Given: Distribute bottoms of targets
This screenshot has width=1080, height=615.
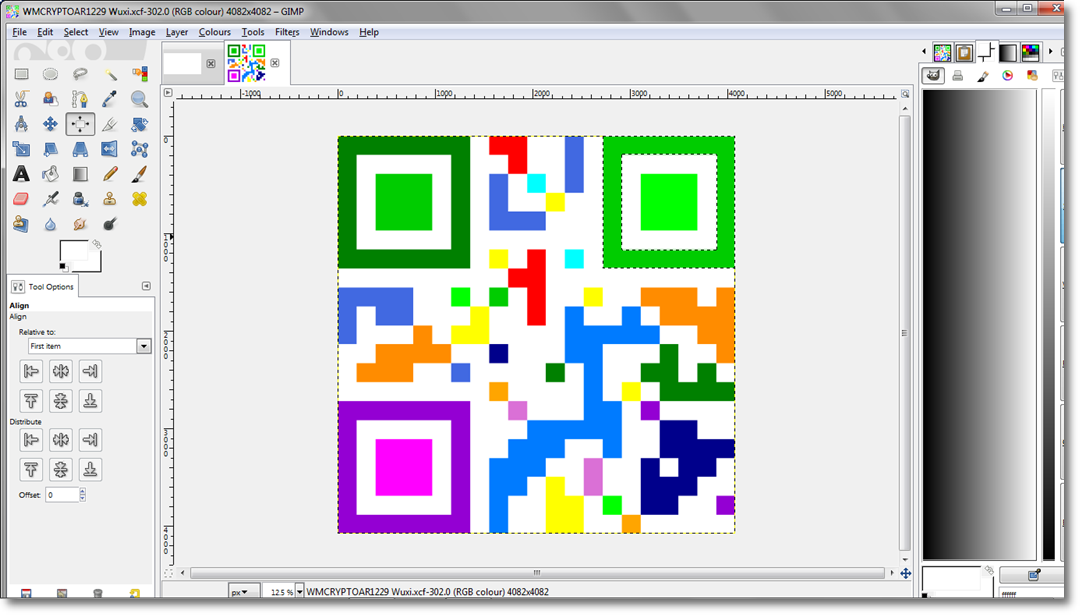Looking at the screenshot, I should pos(90,470).
